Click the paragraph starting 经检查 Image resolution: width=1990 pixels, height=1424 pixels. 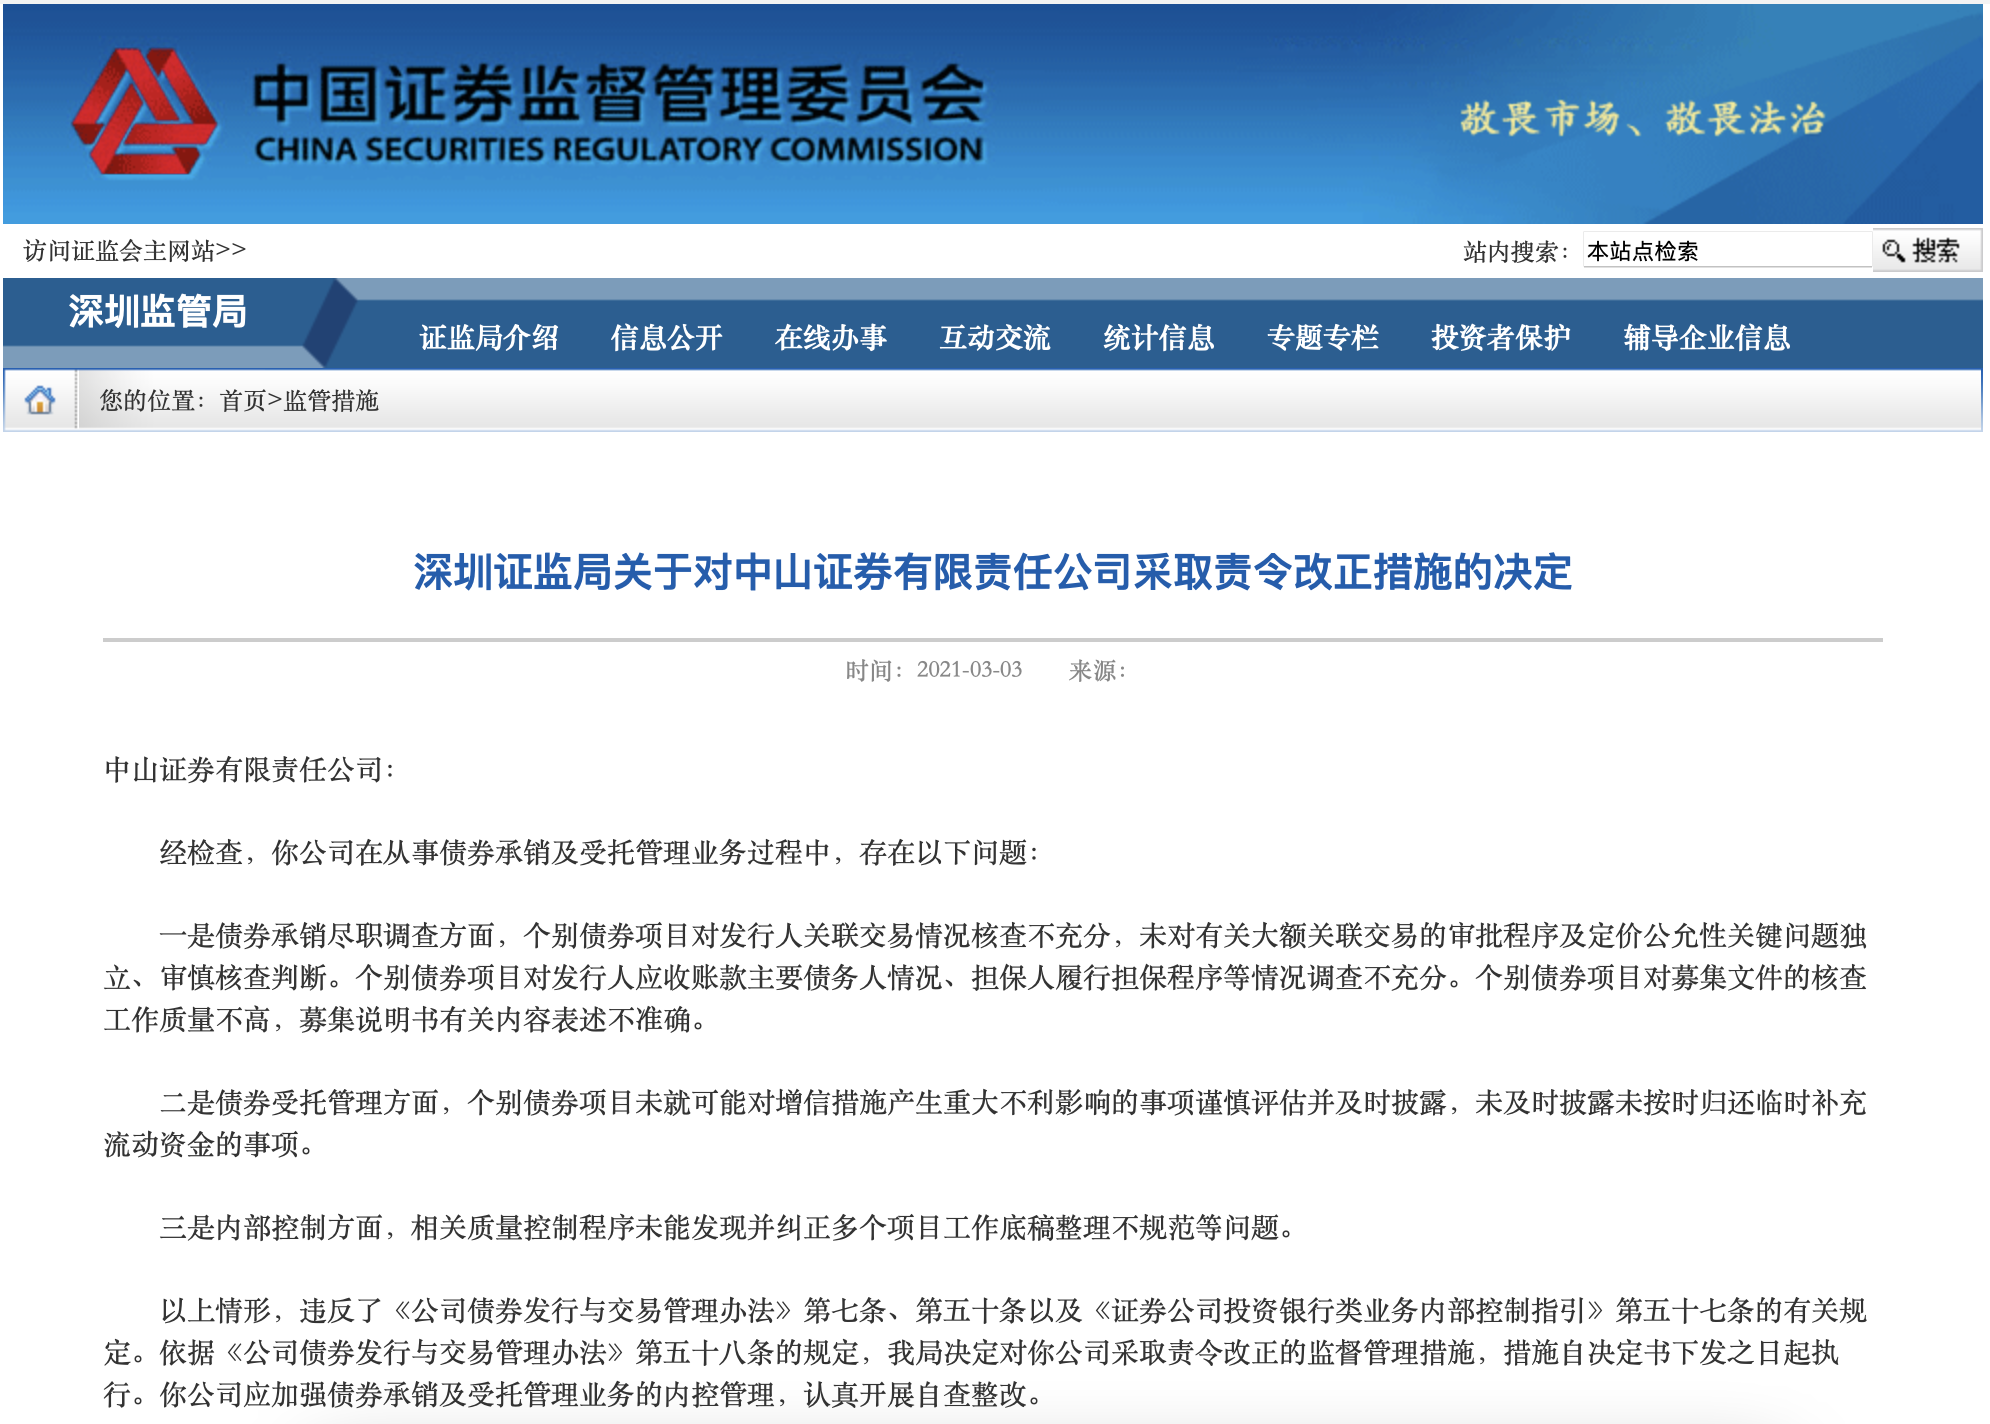tap(600, 852)
